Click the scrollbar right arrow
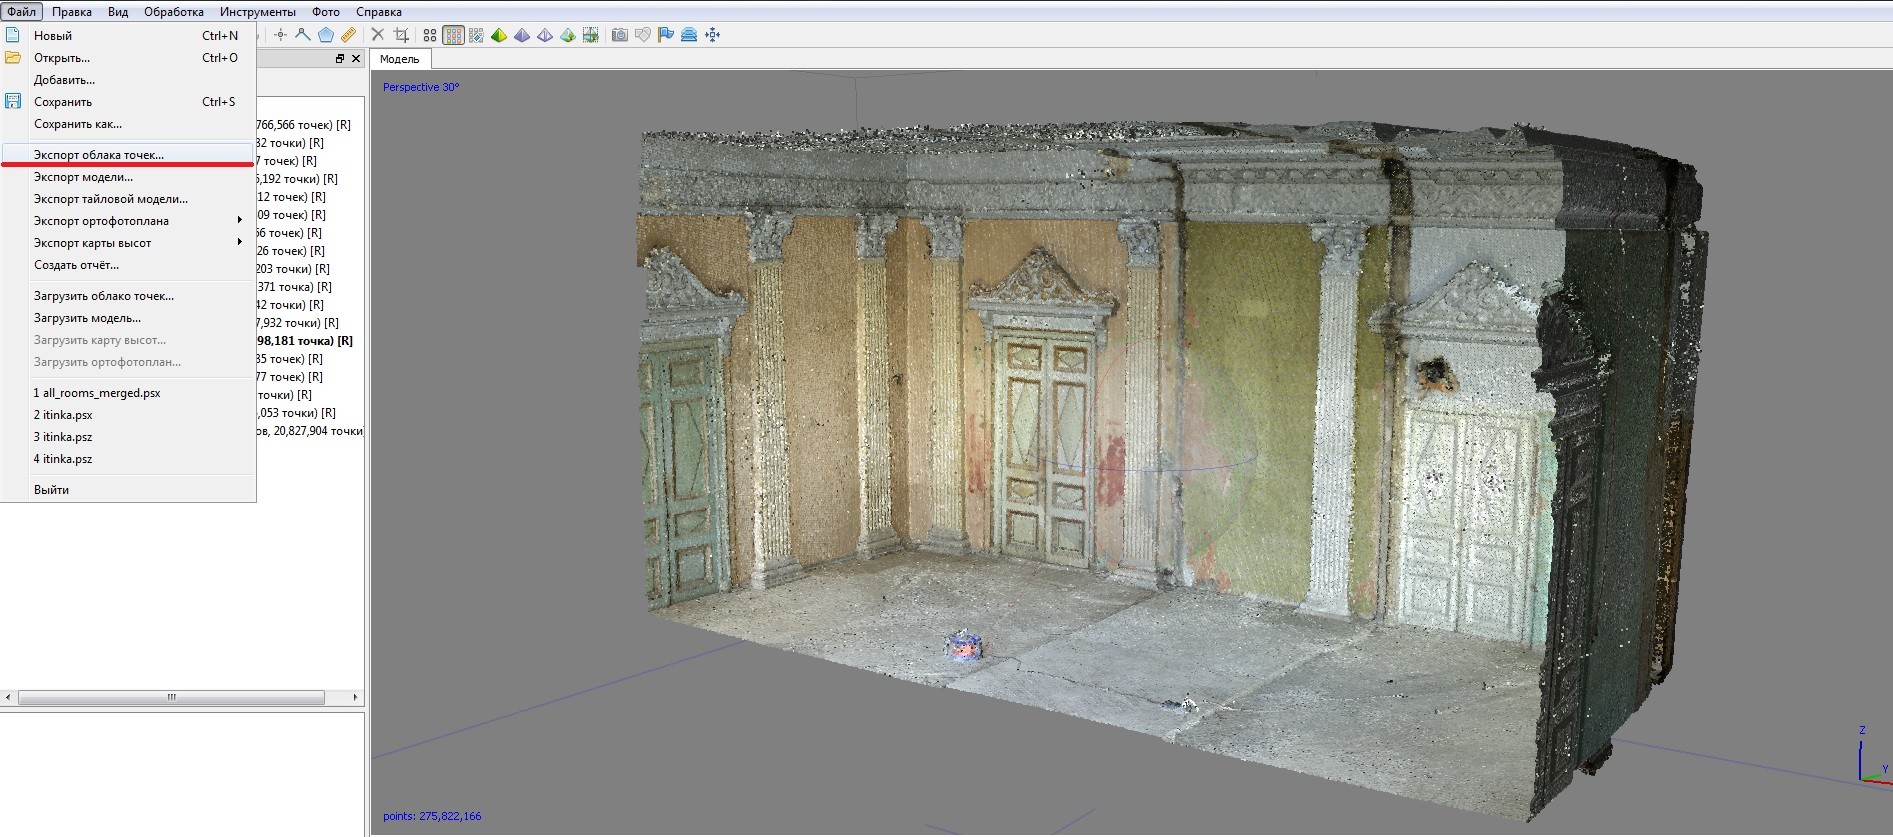The height and width of the screenshot is (837, 1893). click(x=355, y=697)
